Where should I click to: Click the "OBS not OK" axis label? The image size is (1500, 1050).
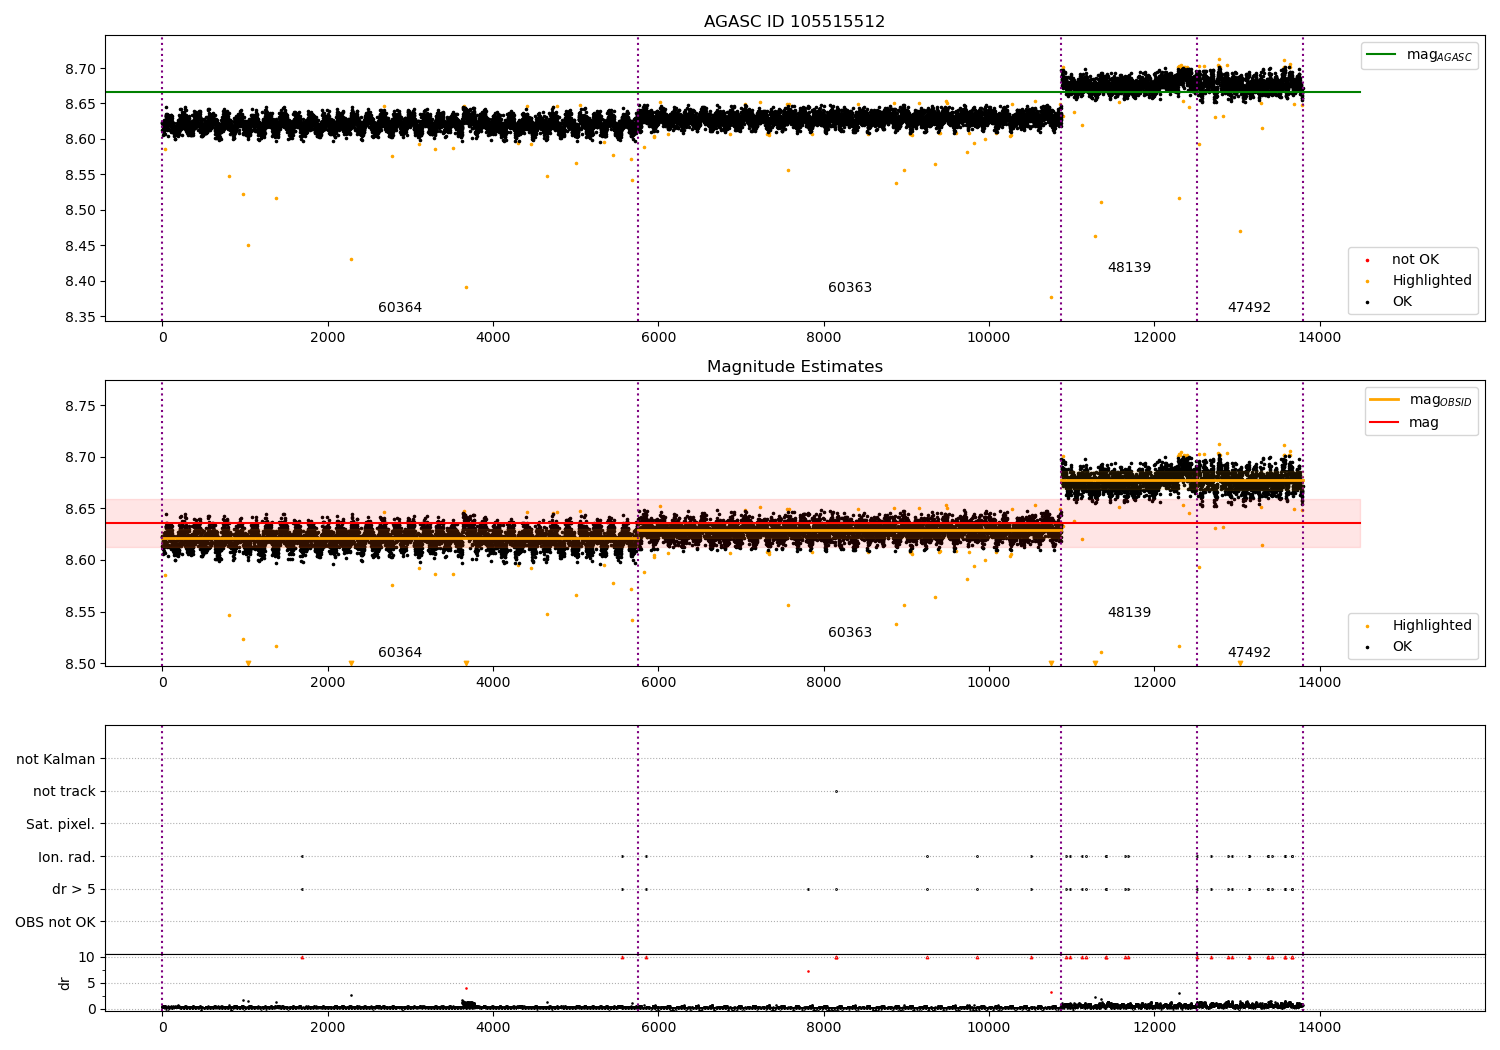(56, 922)
